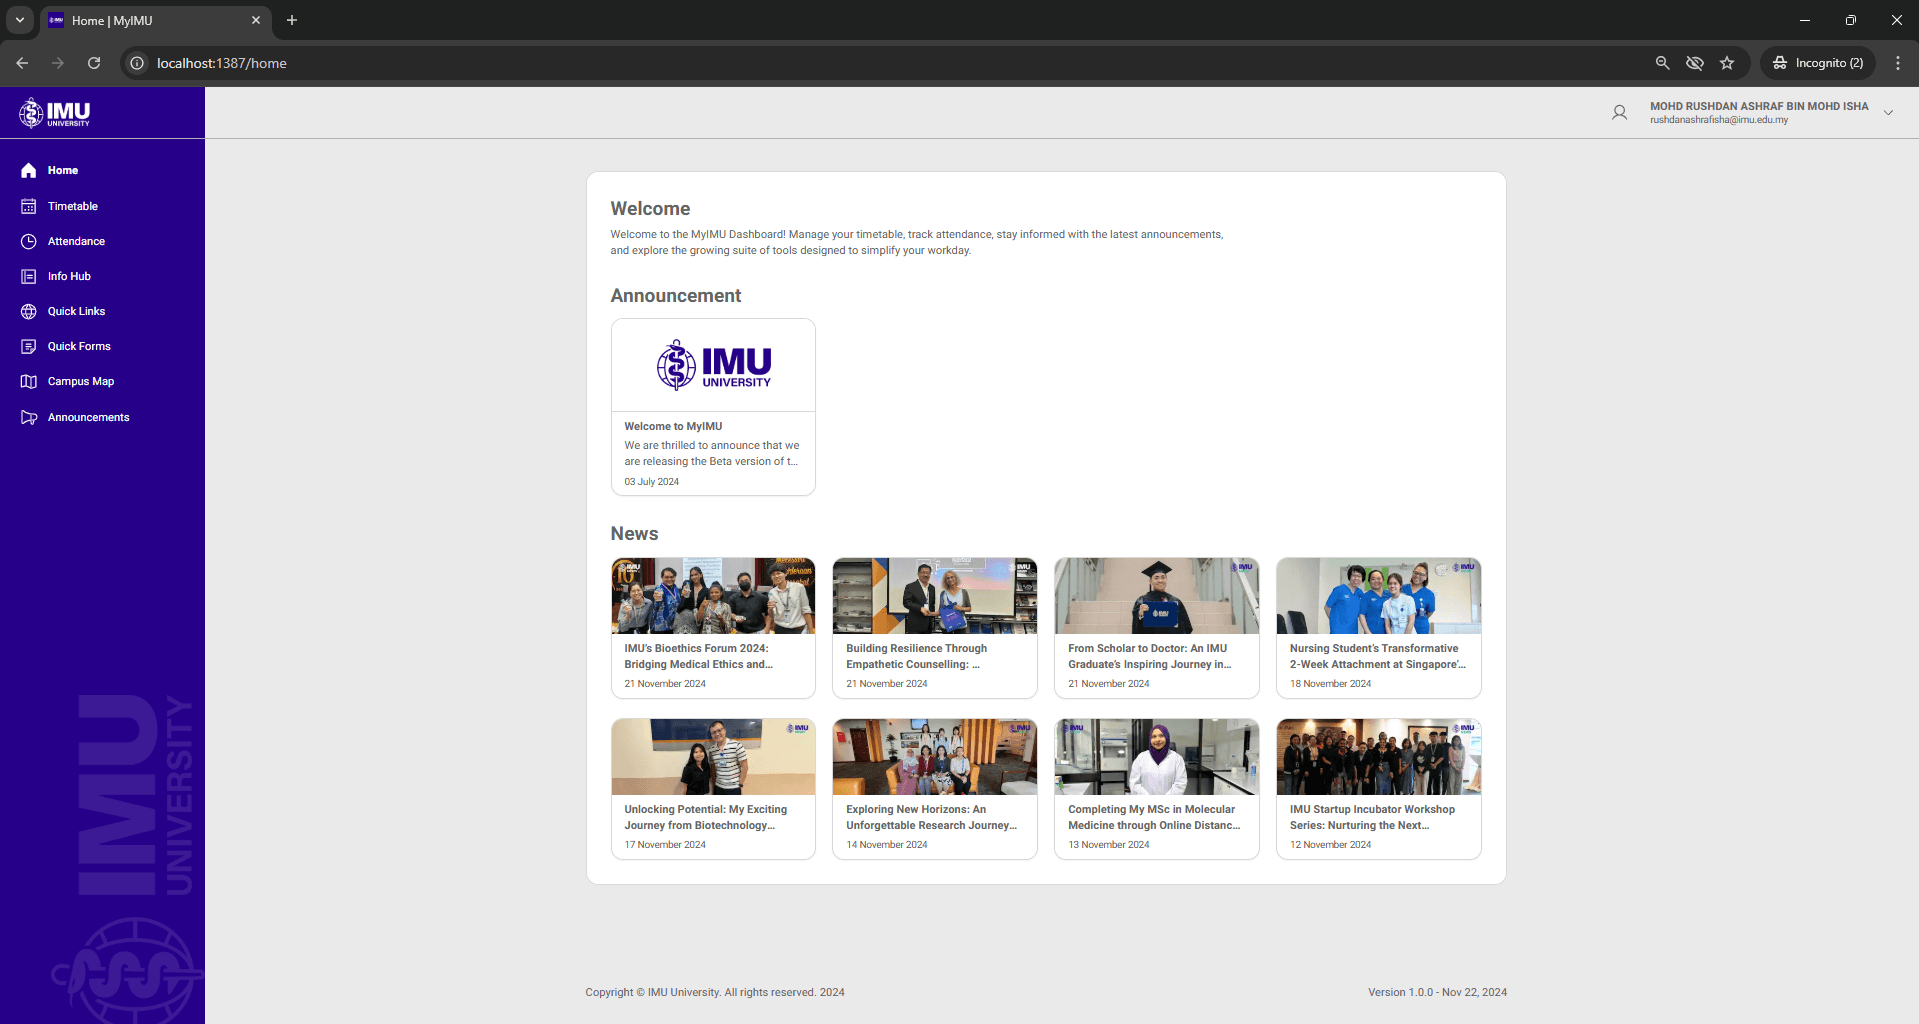Click the Incognito (2) profile badge
Viewport: 1919px width, 1024px height.
(1817, 62)
